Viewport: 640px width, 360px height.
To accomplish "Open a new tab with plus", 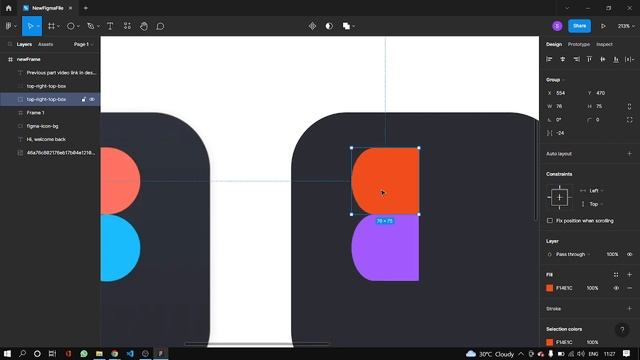I will 86,8.
